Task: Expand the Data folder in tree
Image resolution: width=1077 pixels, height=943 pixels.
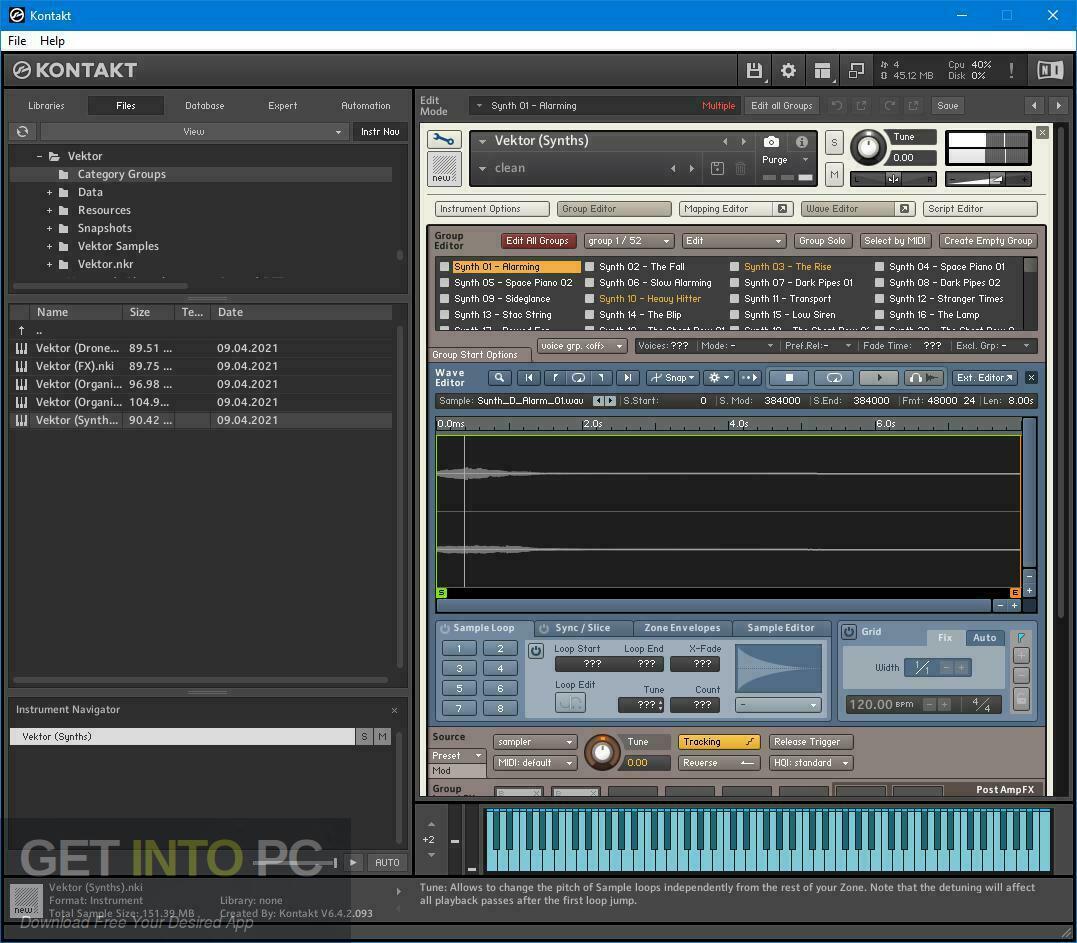Action: [49, 192]
